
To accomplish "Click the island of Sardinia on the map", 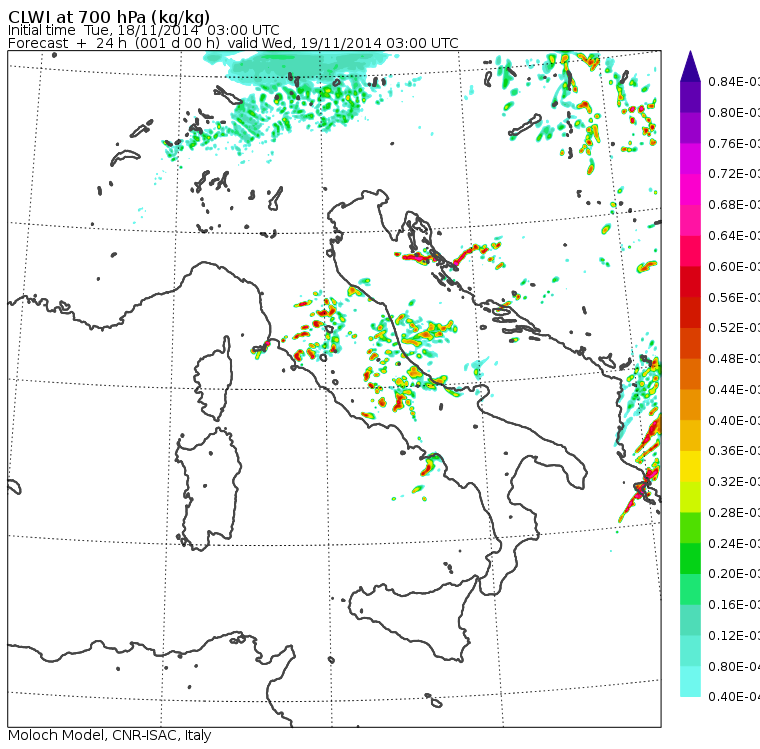I will [208, 490].
